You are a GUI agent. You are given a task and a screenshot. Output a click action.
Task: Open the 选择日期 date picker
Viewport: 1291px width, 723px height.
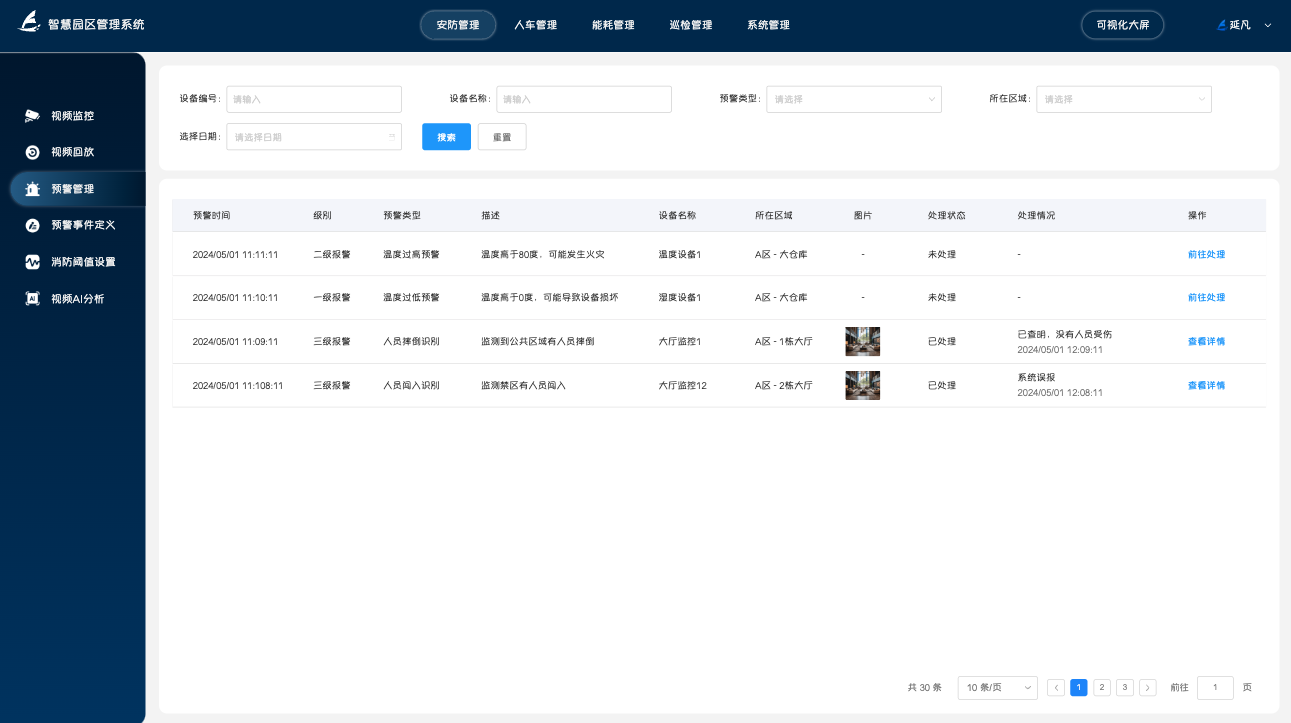point(313,136)
